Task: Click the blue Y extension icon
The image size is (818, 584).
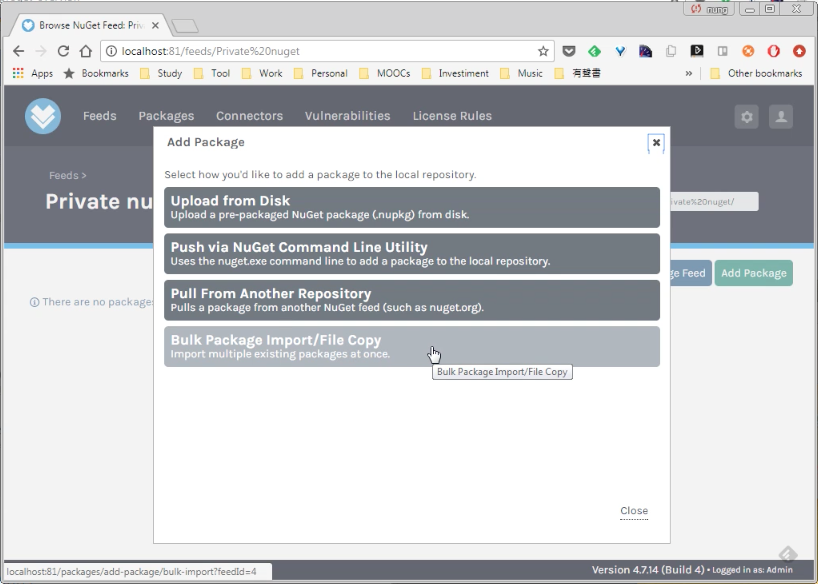Action: [x=620, y=51]
